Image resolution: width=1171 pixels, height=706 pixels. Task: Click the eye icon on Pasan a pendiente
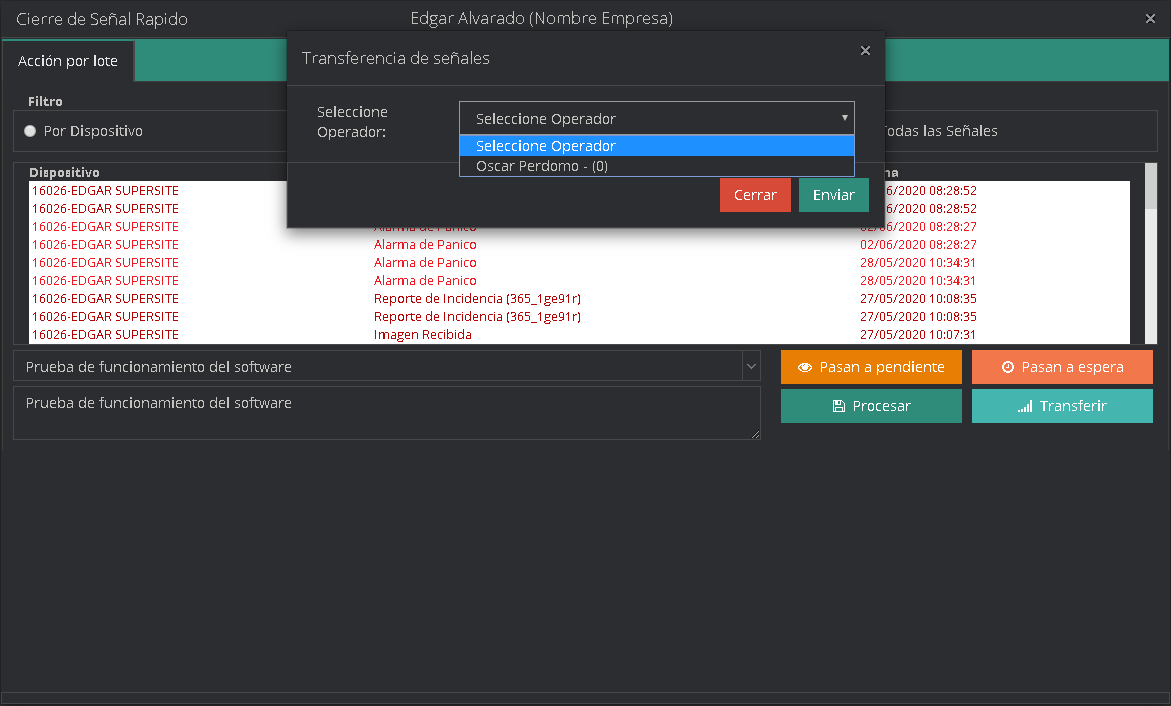(805, 367)
